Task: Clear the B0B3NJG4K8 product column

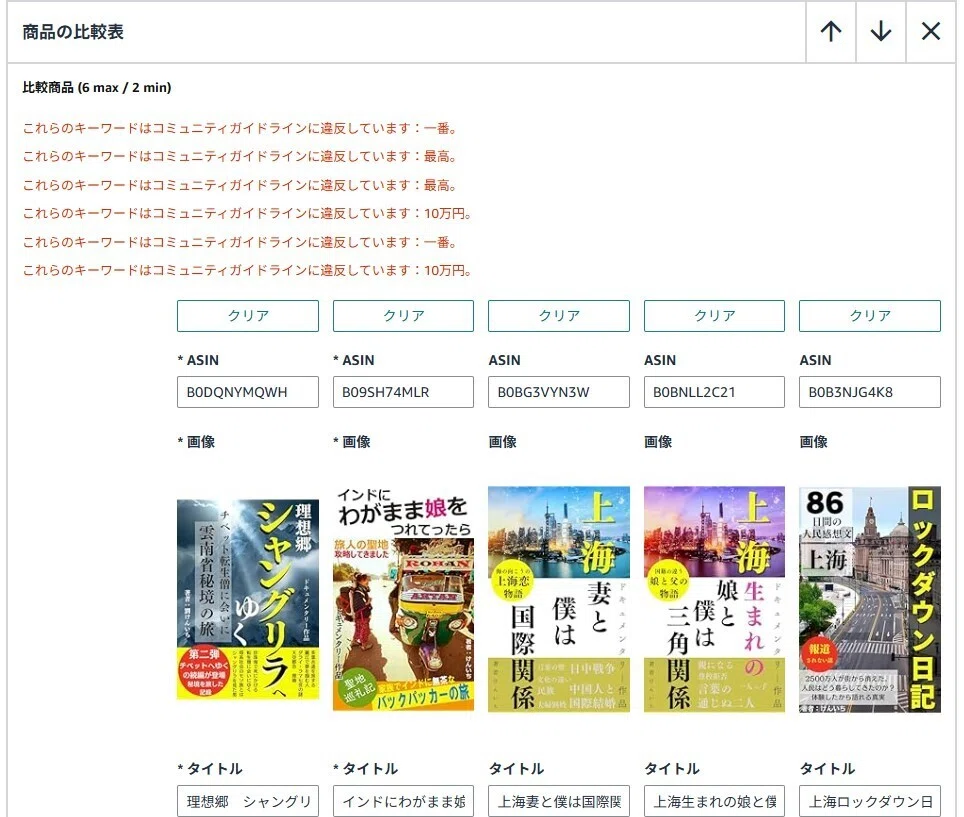Action: click(870, 316)
